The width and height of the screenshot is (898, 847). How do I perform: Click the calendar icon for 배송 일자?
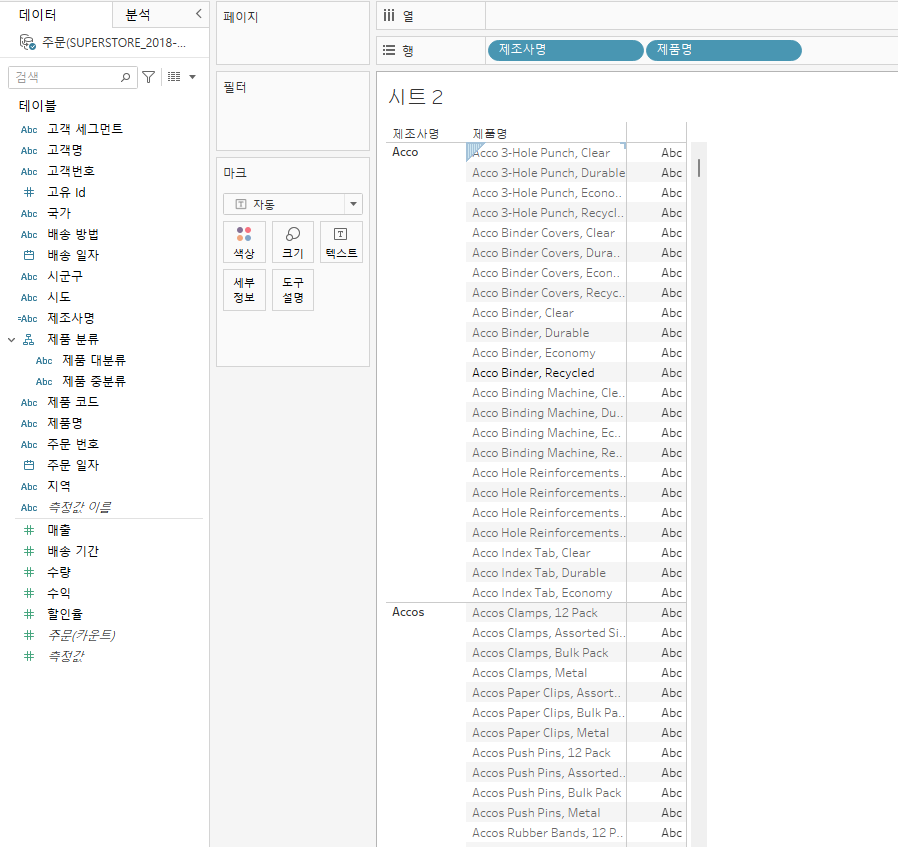tap(29, 255)
